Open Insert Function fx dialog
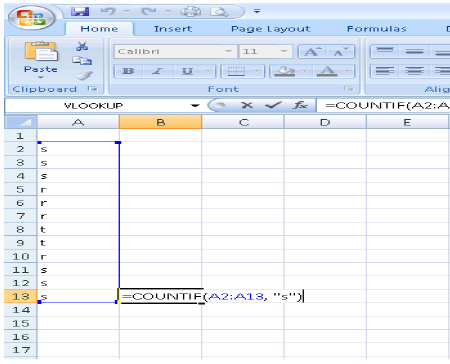 pos(300,105)
